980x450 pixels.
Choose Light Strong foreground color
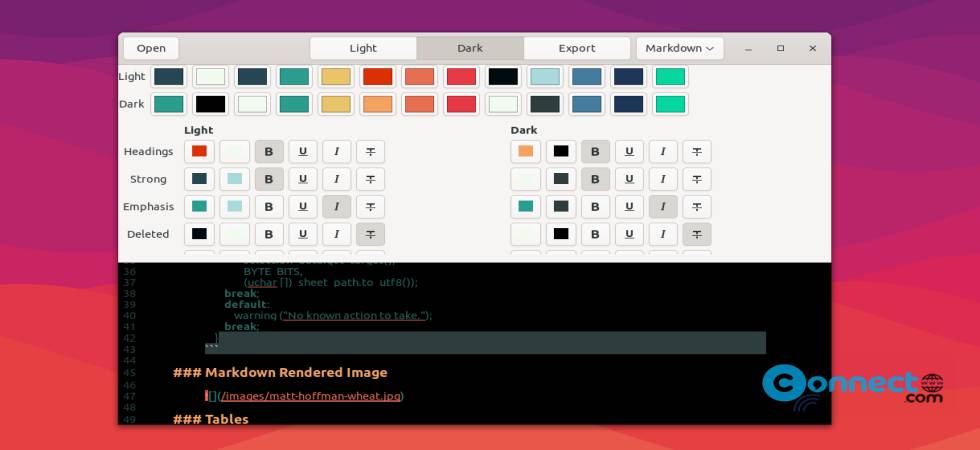(199, 179)
